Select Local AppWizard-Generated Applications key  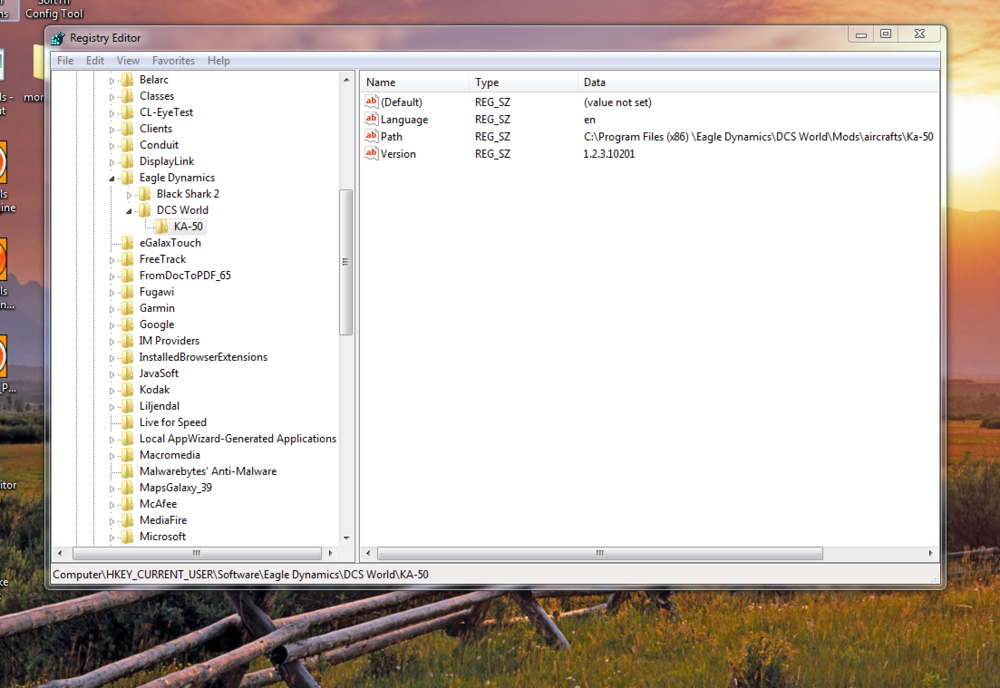[x=238, y=439]
